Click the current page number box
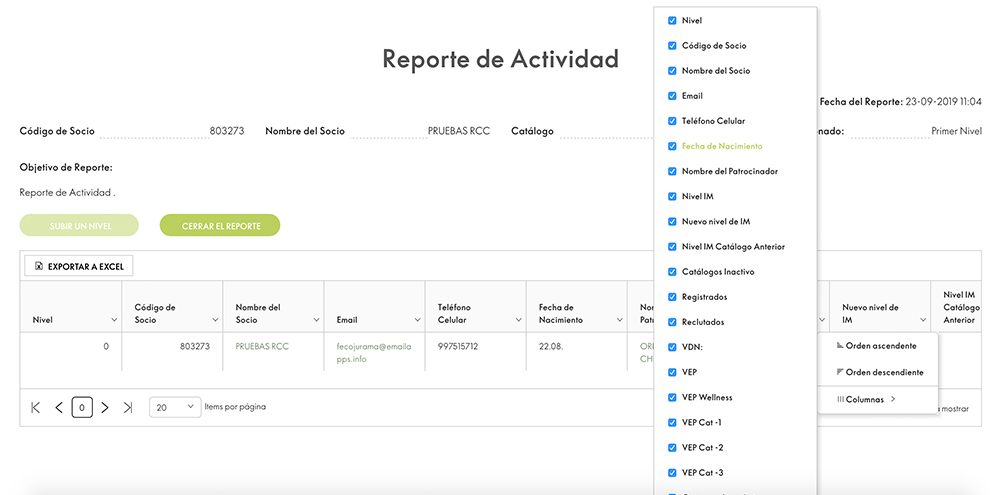 coord(82,407)
